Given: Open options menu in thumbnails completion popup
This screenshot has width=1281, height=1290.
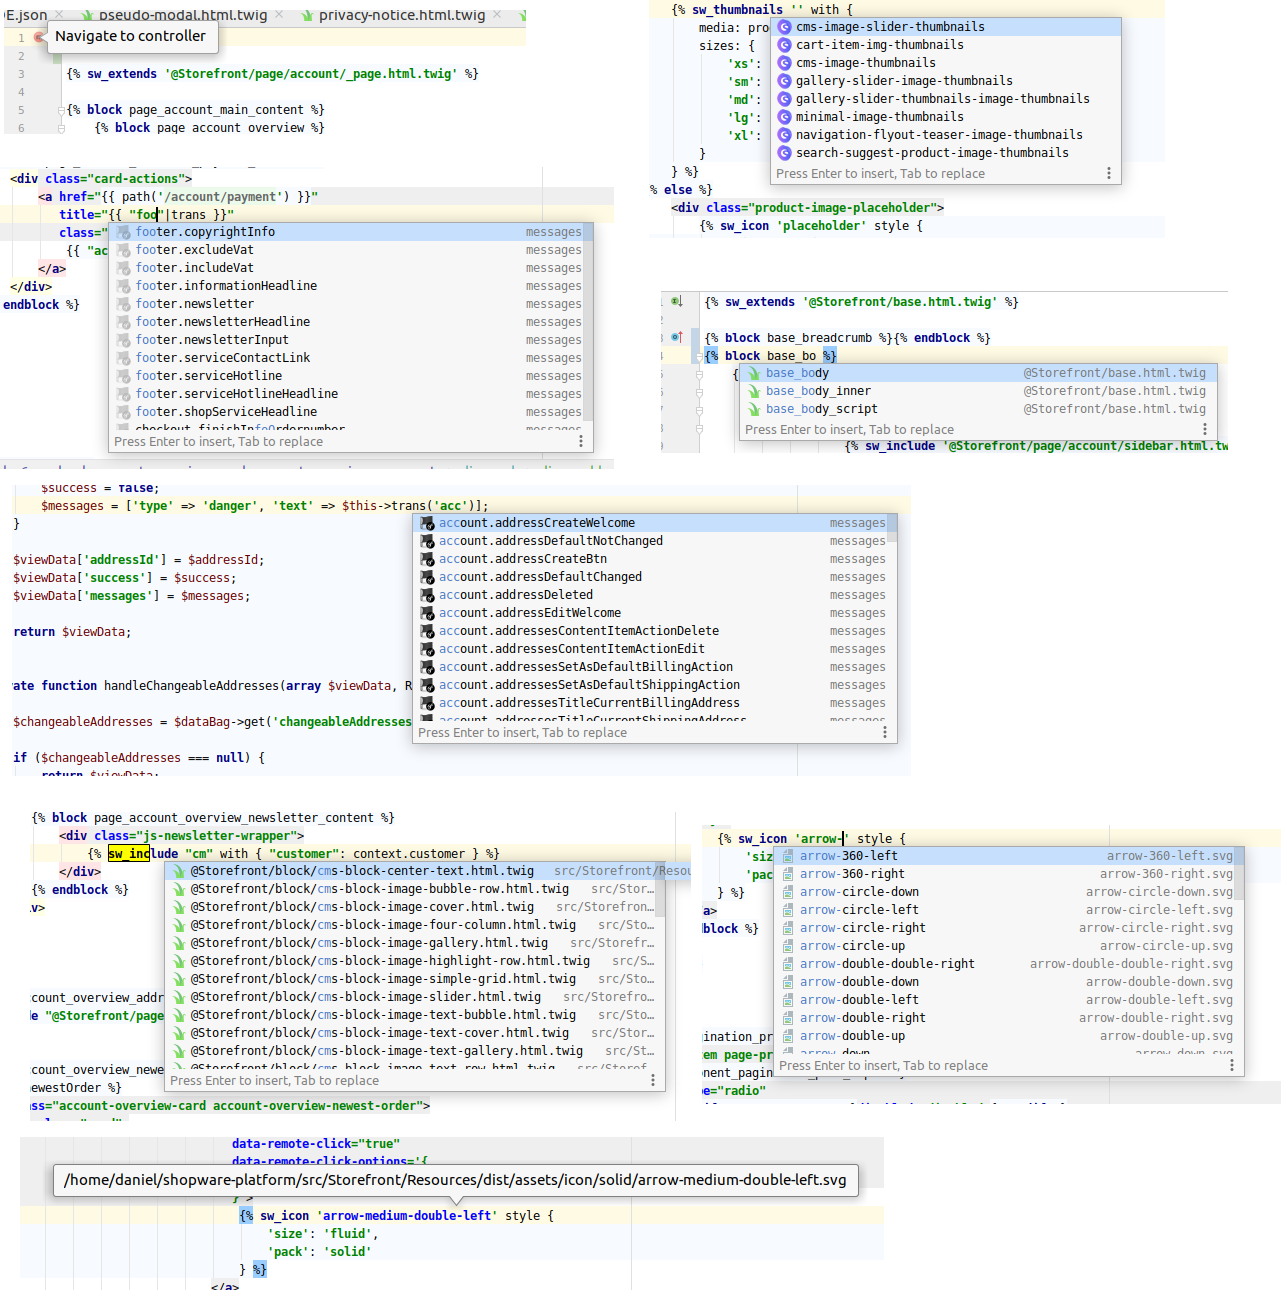Looking at the screenshot, I should click(1108, 174).
